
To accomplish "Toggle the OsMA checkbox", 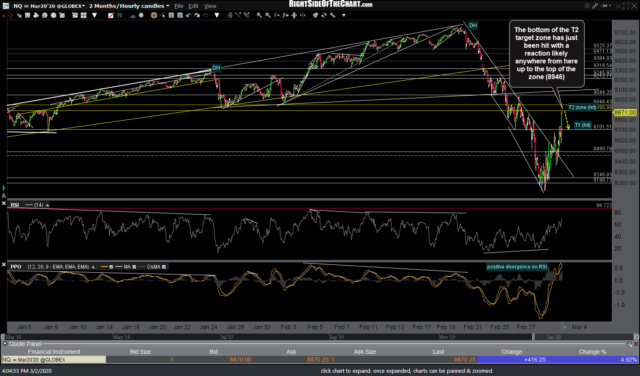I will click(x=164, y=267).
